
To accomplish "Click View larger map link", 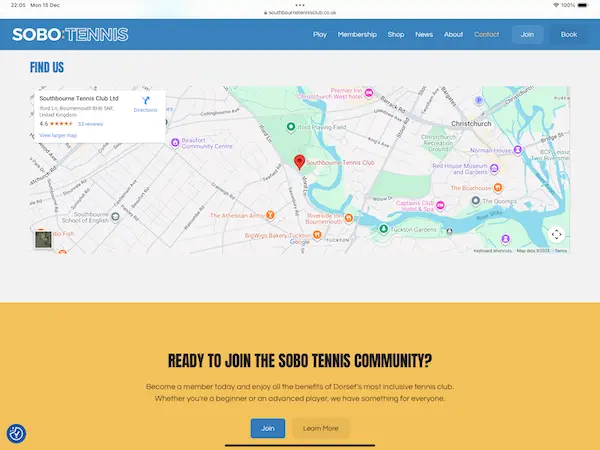I will [58, 135].
